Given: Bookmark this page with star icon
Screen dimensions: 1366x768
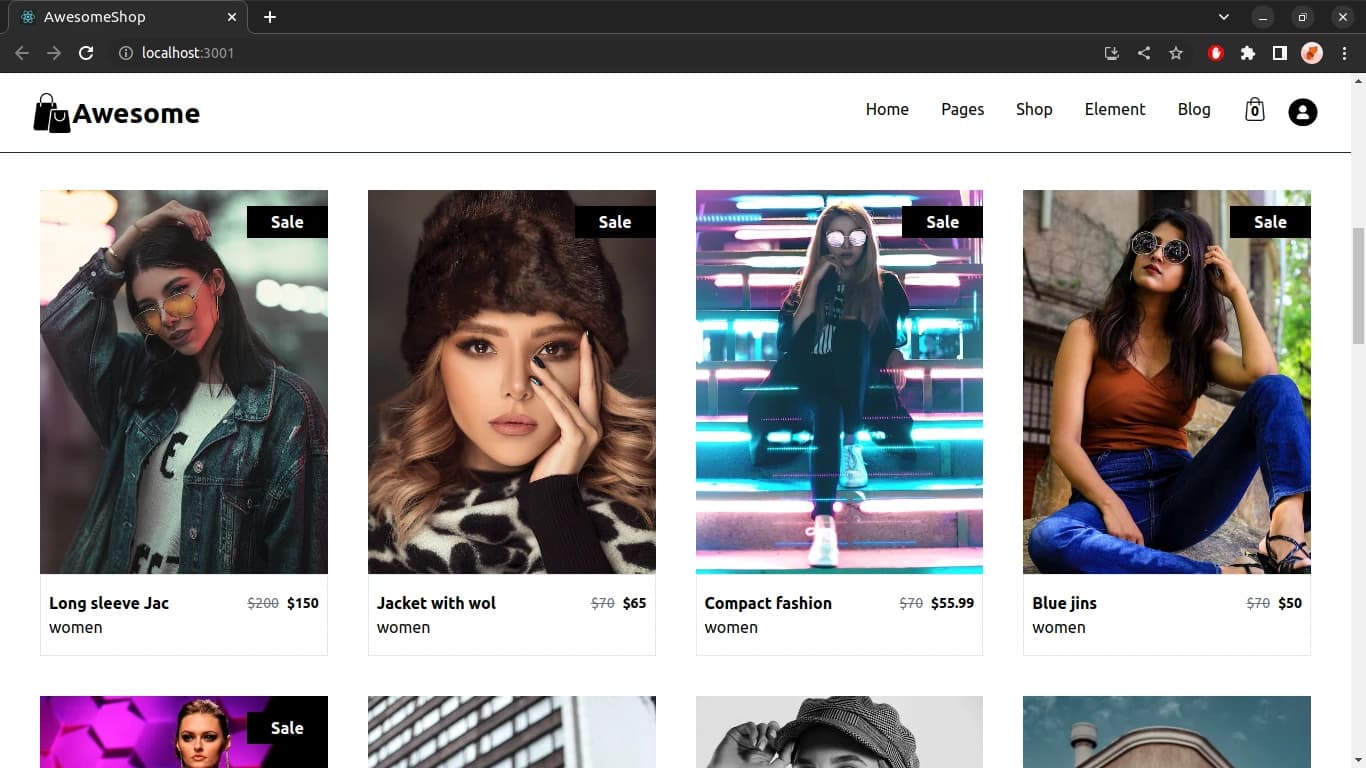Looking at the screenshot, I should 1176,53.
